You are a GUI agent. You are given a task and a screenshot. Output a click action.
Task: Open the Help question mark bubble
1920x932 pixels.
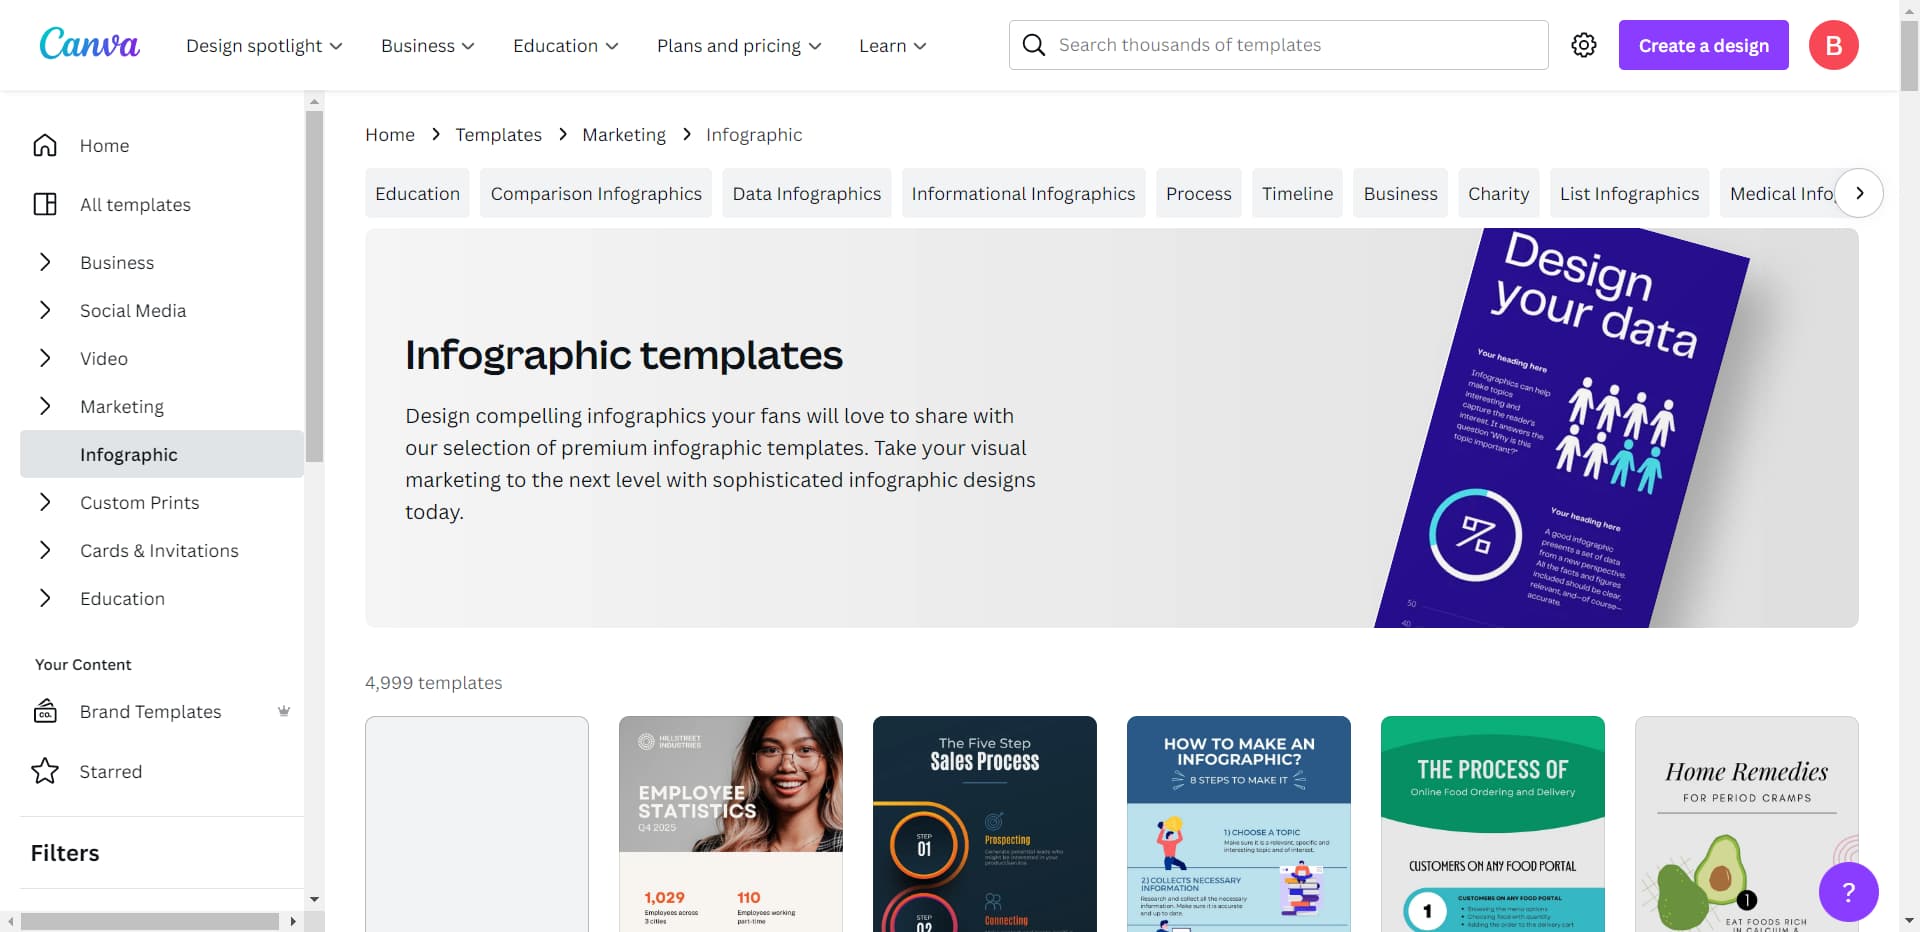(x=1847, y=892)
